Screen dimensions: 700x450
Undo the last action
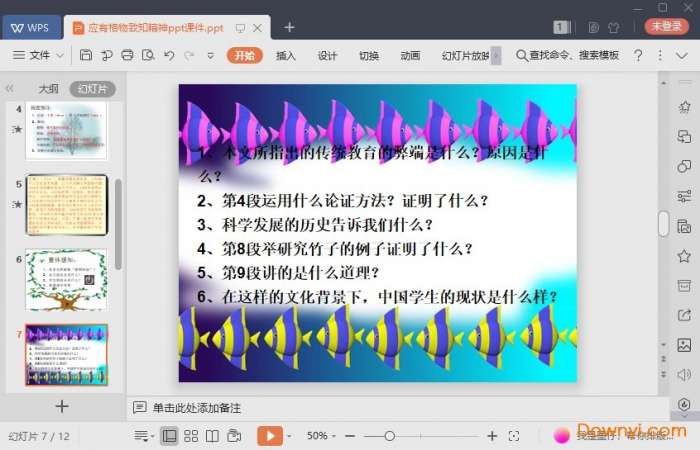[x=169, y=55]
